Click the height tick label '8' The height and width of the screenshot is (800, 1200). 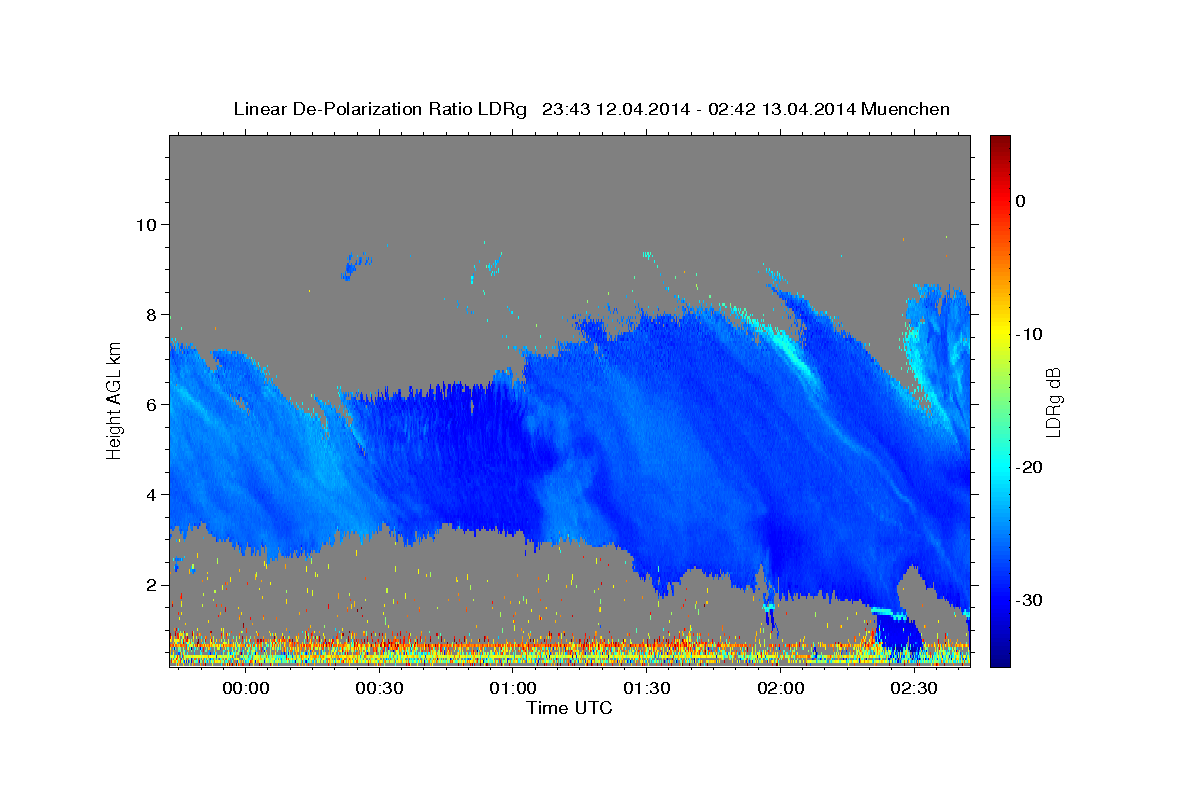tap(150, 314)
